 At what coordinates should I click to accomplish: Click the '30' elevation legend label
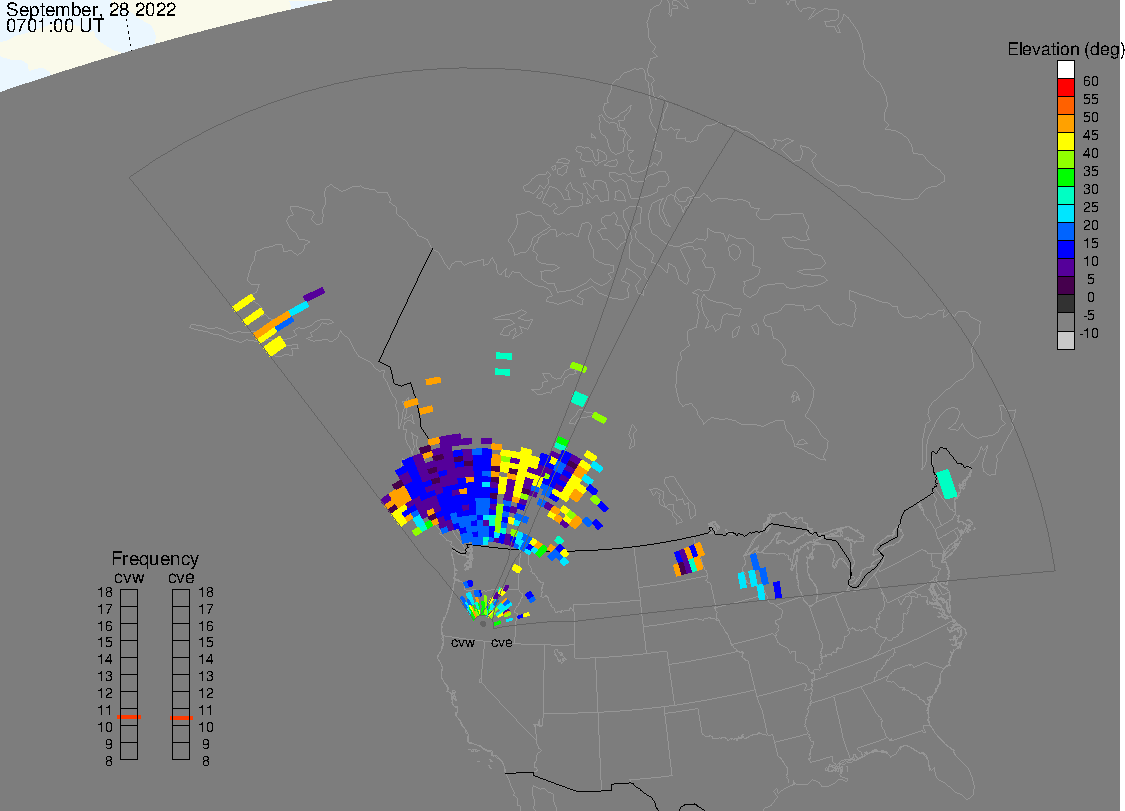click(x=1091, y=189)
